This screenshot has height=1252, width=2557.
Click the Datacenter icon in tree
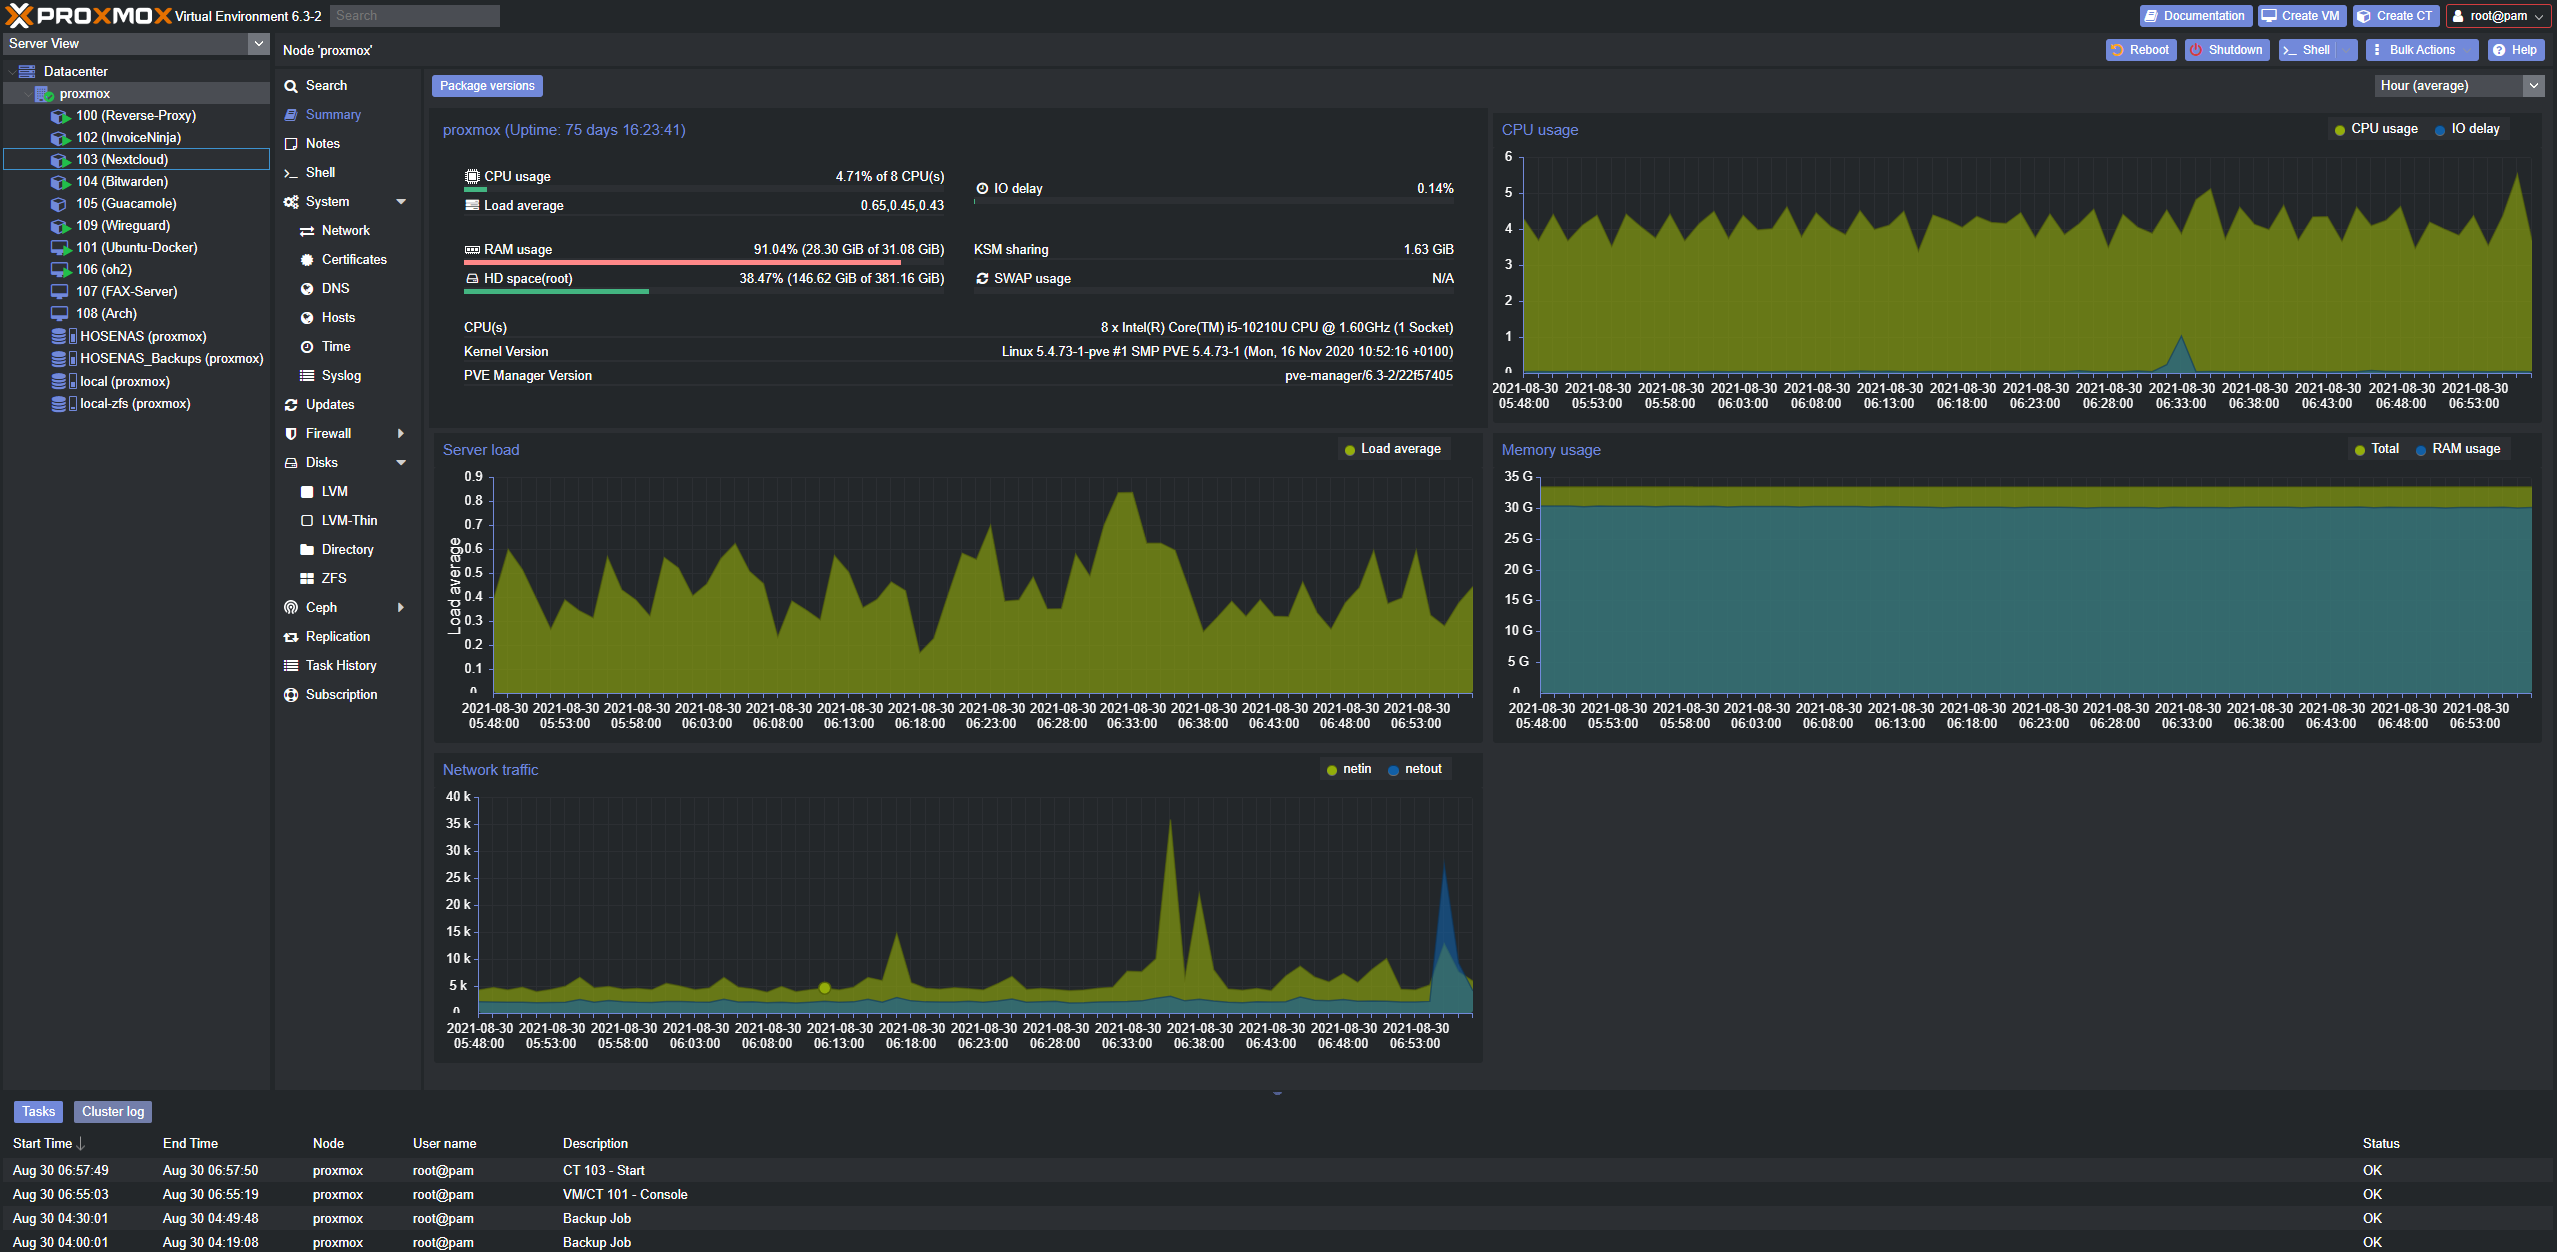tap(27, 71)
